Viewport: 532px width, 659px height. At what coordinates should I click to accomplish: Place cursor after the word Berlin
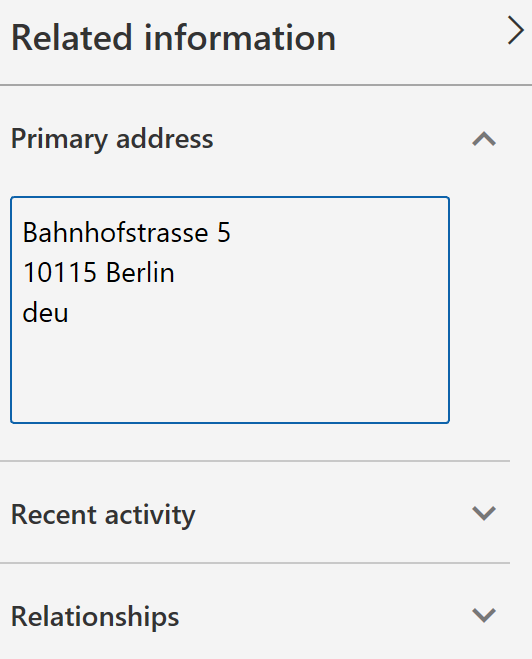pos(176,272)
